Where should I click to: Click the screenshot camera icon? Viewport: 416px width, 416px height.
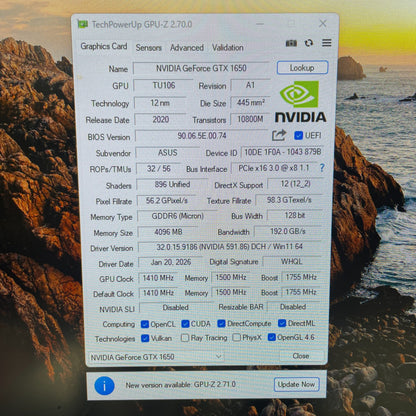pyautogui.click(x=291, y=43)
